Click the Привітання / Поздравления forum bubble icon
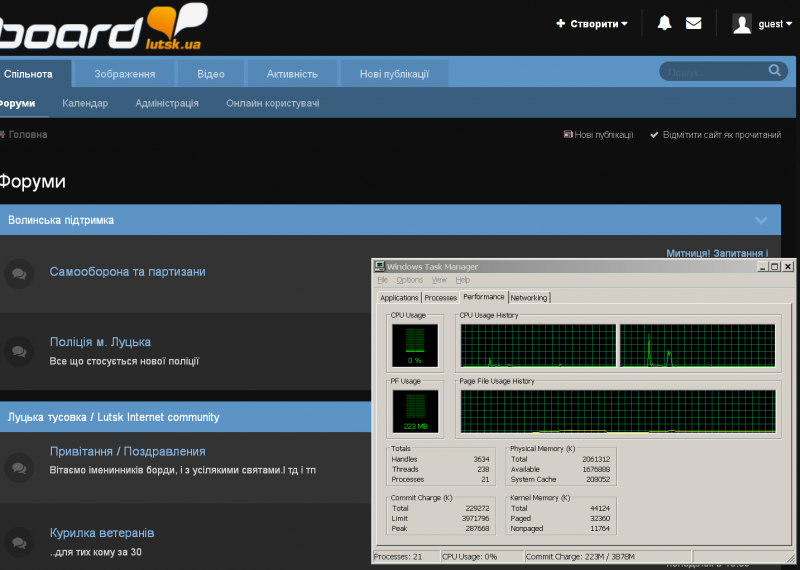 [18, 467]
